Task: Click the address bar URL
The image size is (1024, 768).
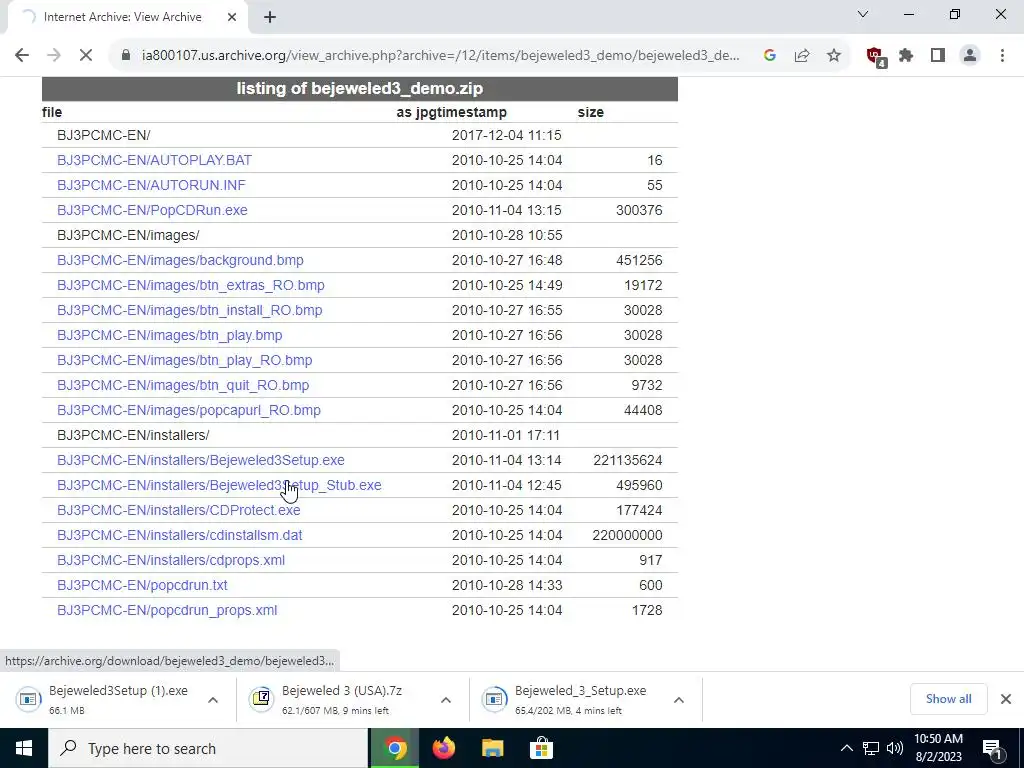Action: (440, 56)
